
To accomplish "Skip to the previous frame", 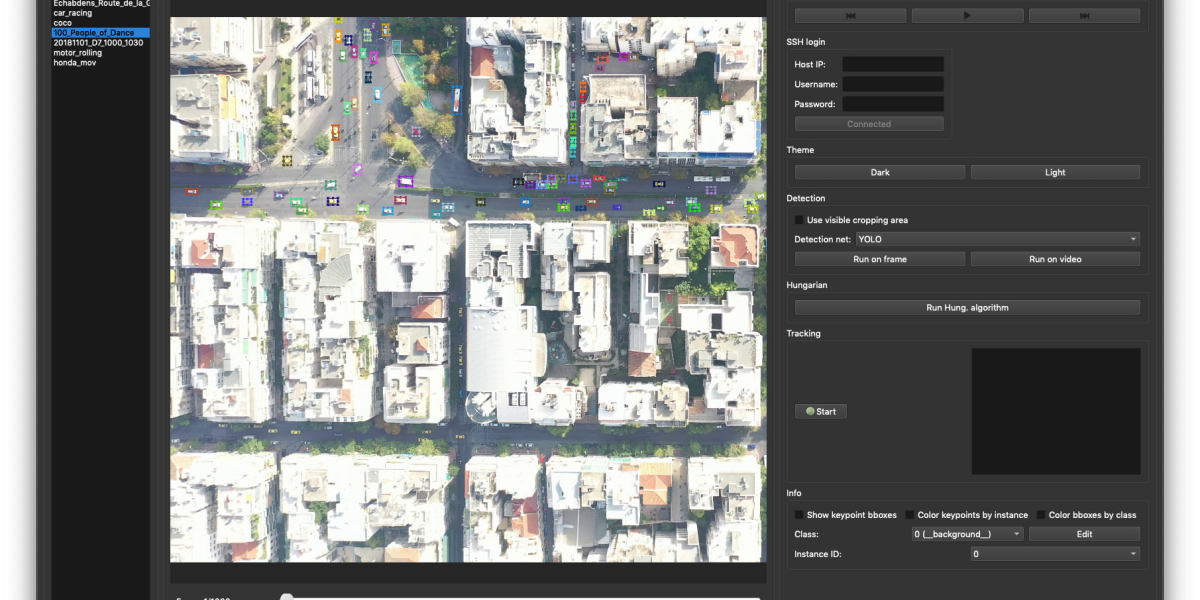I will pos(850,16).
